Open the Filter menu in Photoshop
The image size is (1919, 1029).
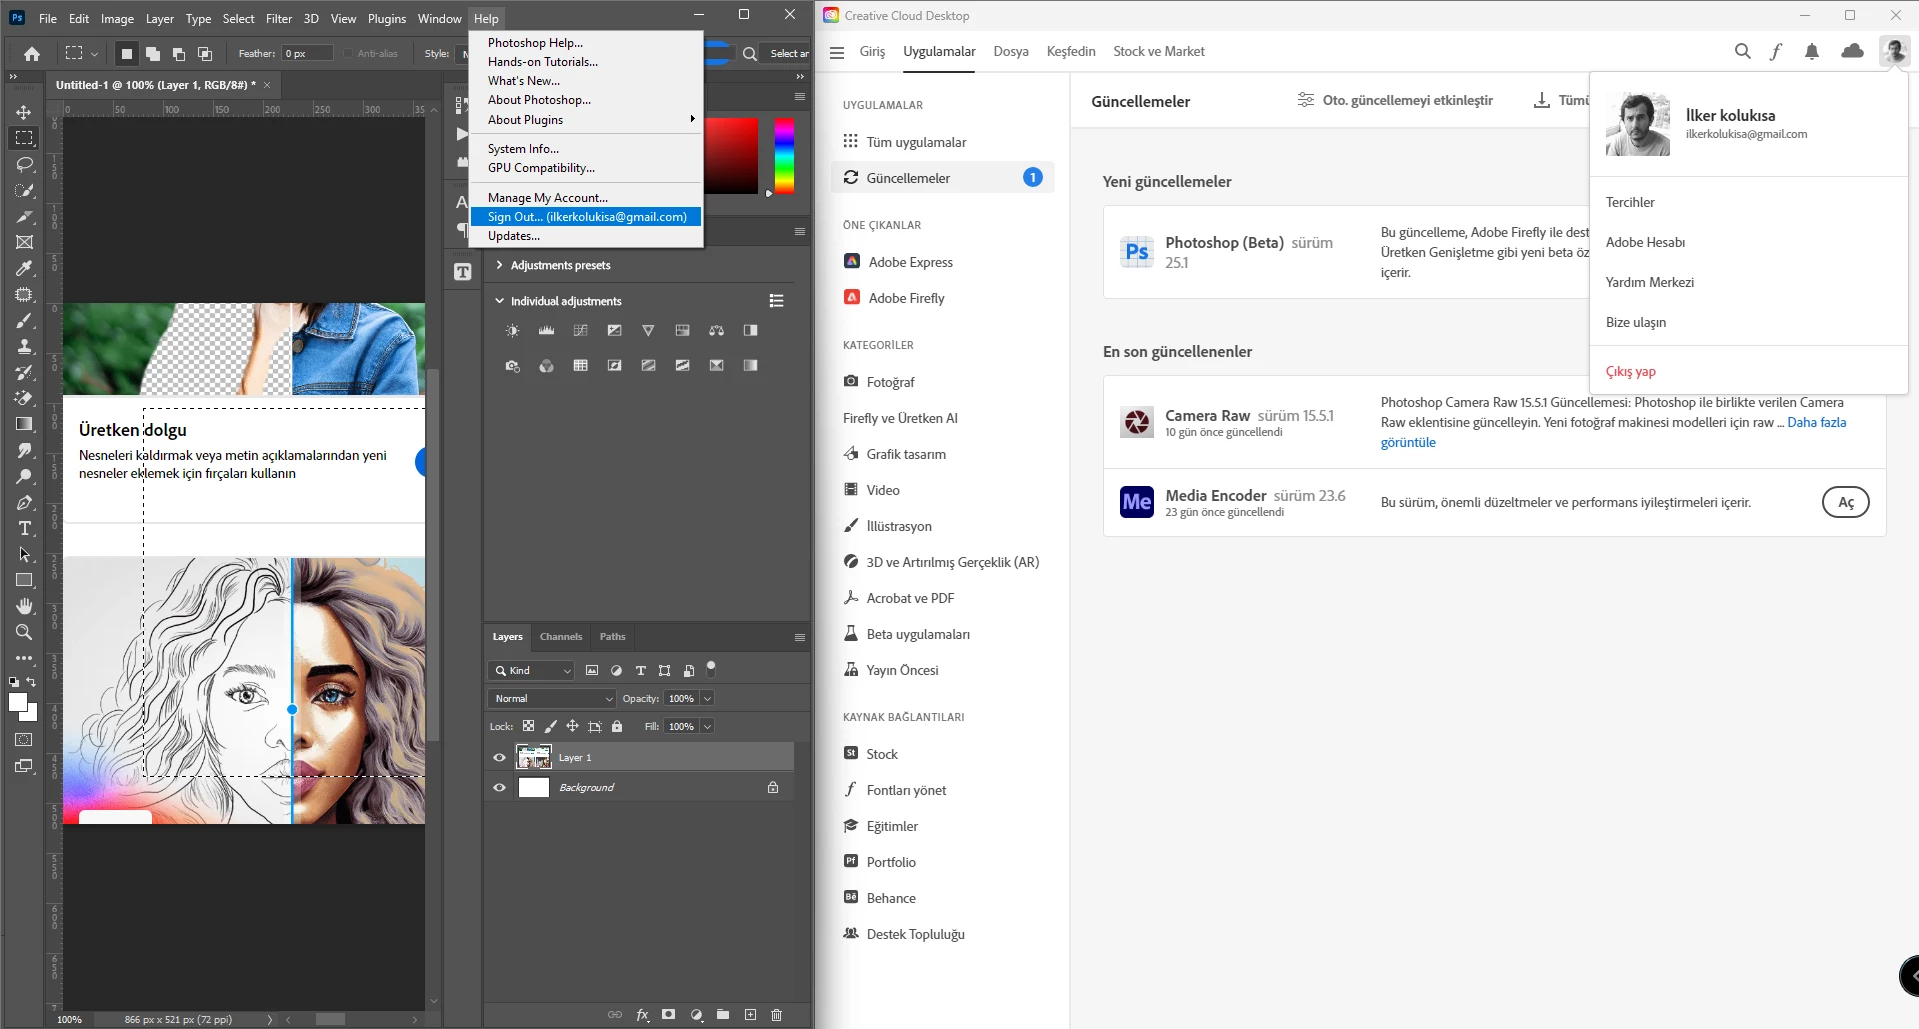click(x=279, y=18)
